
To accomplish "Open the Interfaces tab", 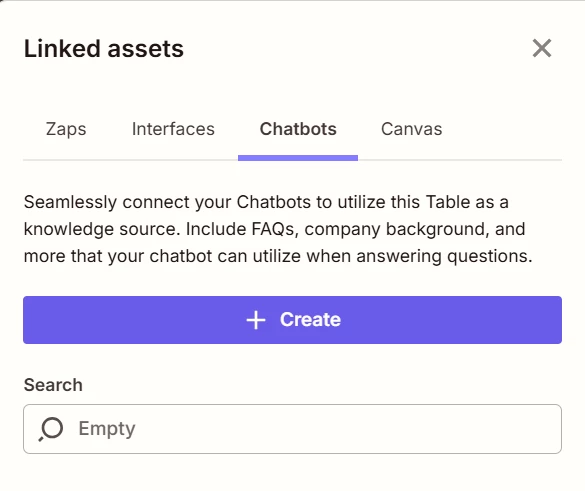I will click(173, 129).
